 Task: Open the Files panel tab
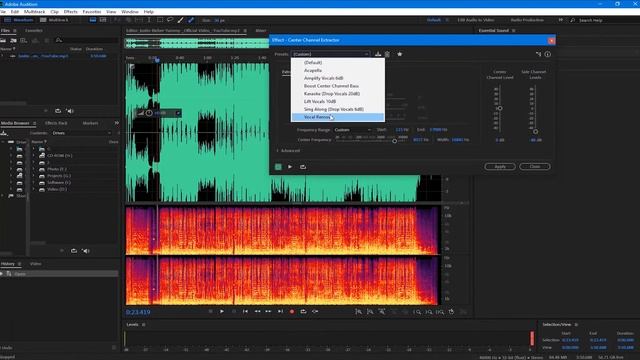tap(5, 31)
